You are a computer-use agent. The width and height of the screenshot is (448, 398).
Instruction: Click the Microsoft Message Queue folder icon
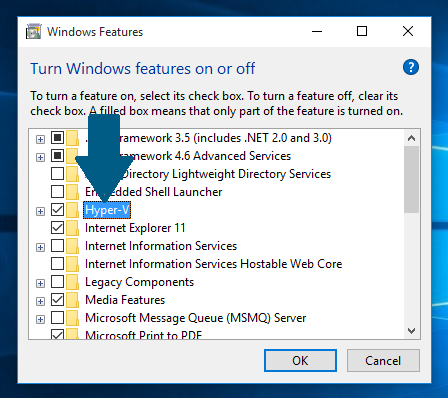[72, 318]
